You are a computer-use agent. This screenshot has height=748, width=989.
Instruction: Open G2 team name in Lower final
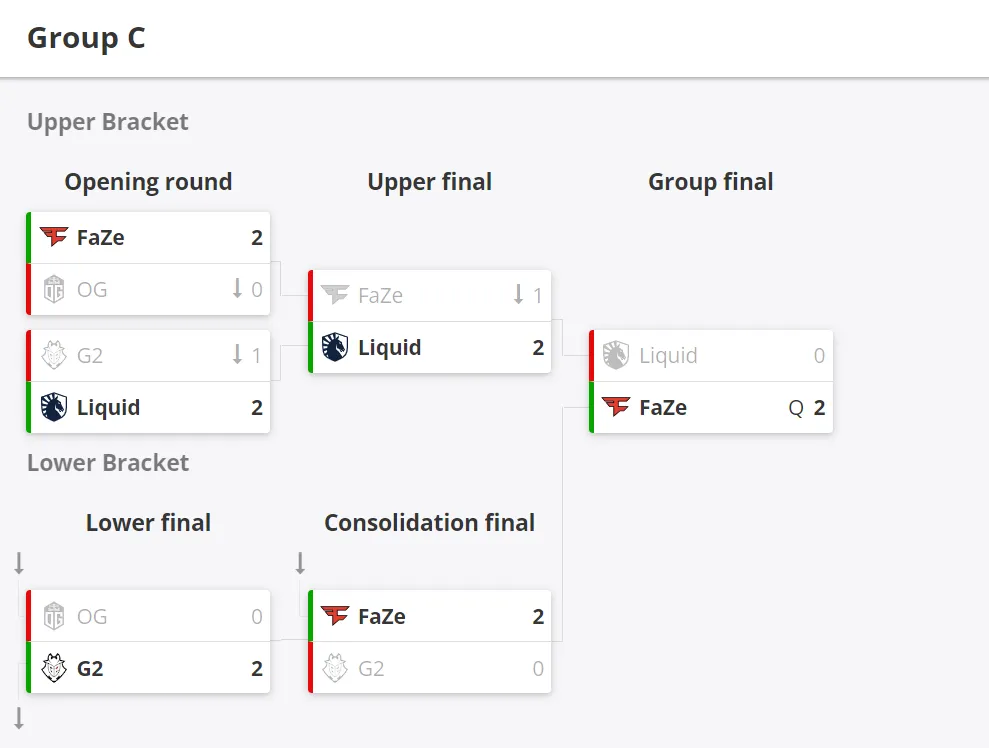click(x=90, y=669)
